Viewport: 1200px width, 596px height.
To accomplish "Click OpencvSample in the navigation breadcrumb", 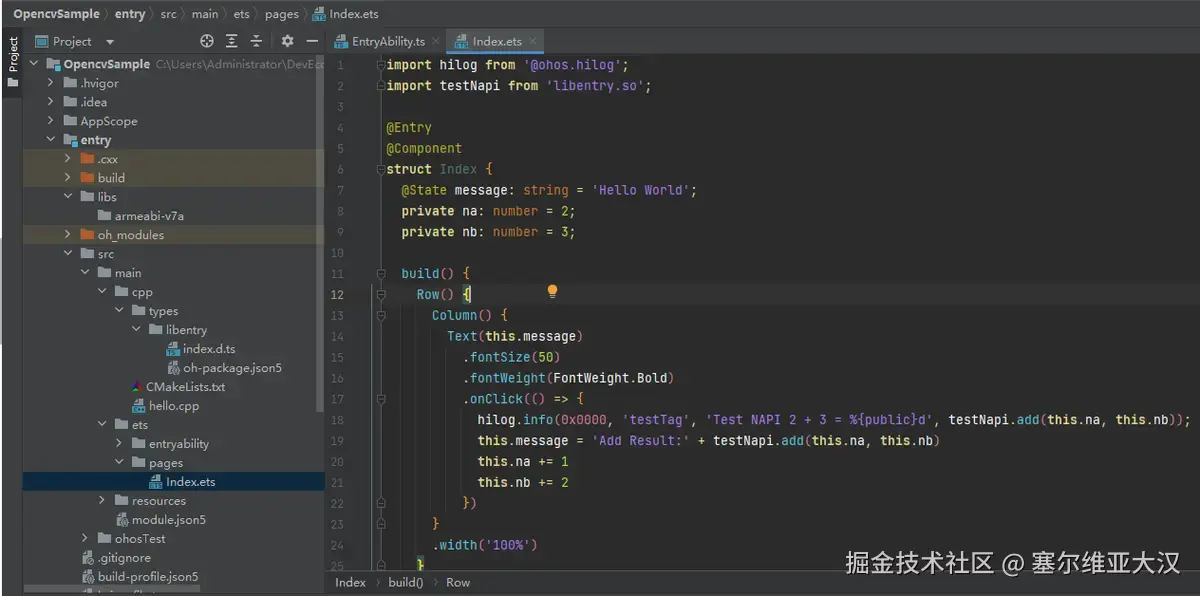I will [56, 14].
